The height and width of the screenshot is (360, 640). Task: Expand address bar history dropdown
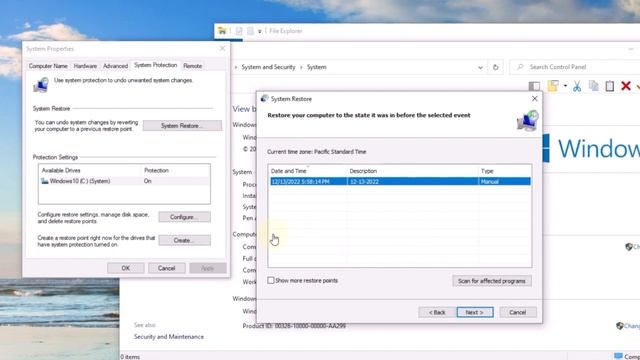[480, 67]
